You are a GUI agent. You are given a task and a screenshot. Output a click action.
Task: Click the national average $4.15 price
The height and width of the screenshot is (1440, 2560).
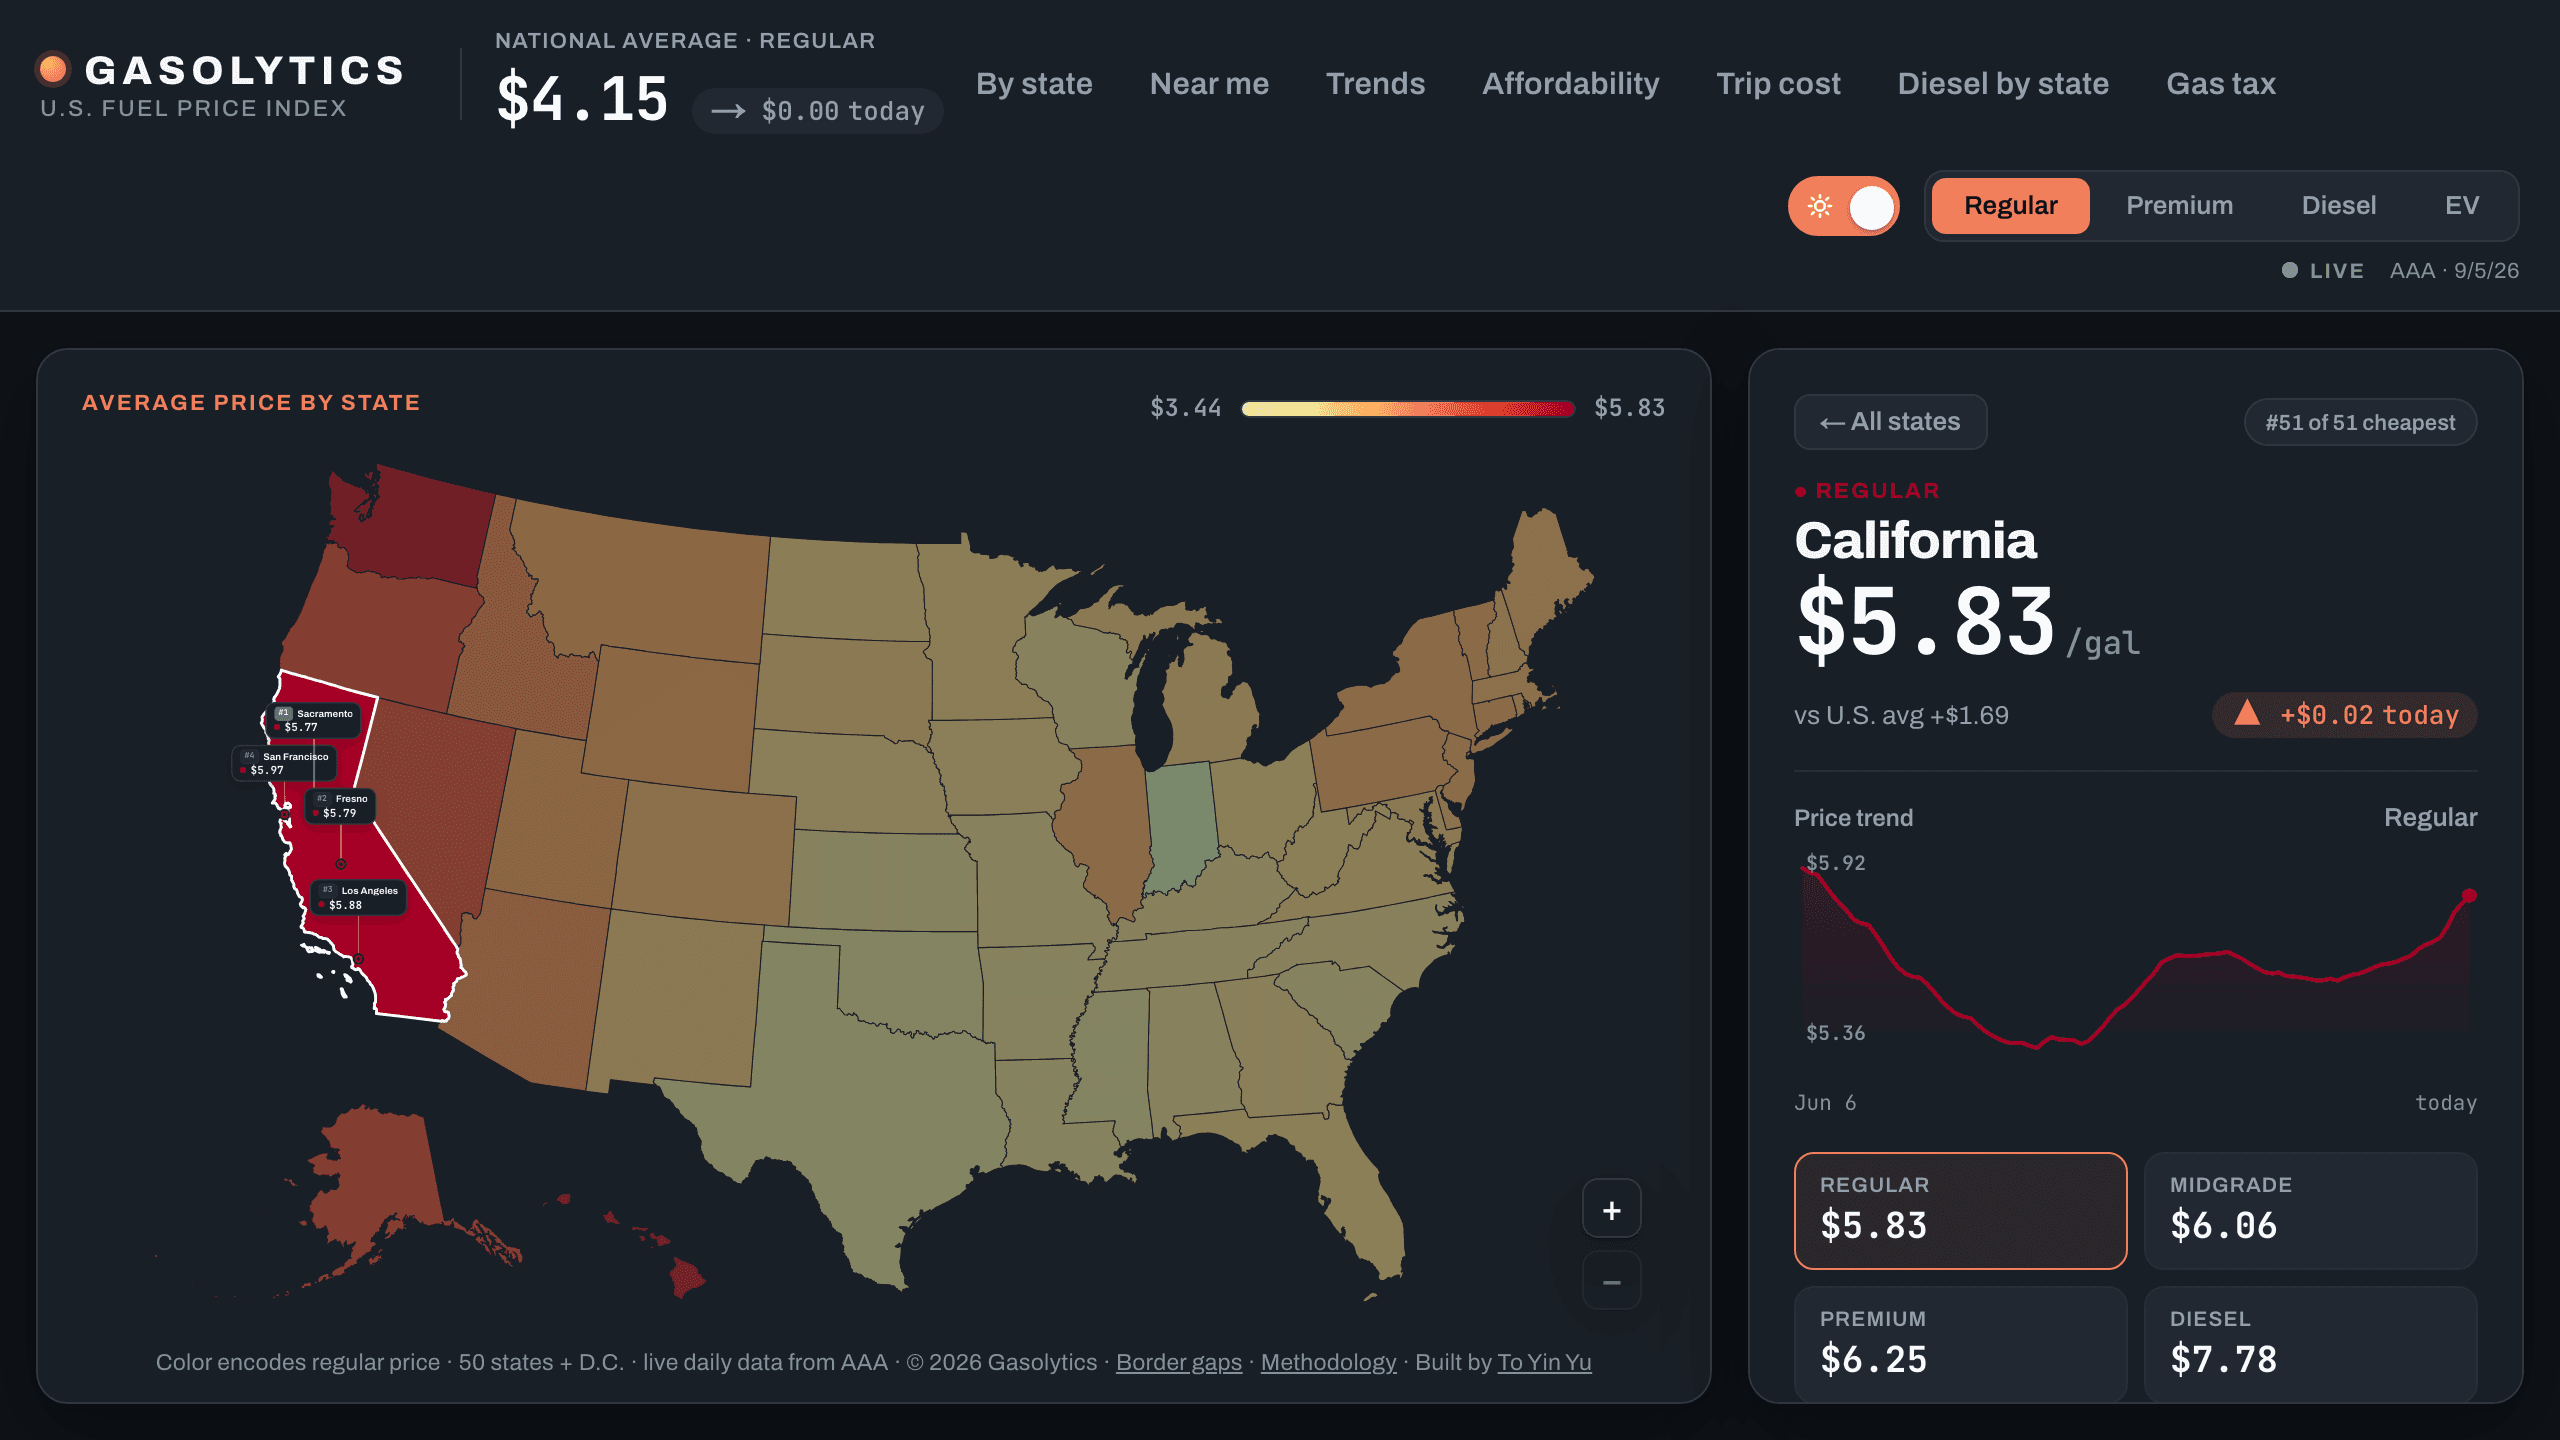582,99
